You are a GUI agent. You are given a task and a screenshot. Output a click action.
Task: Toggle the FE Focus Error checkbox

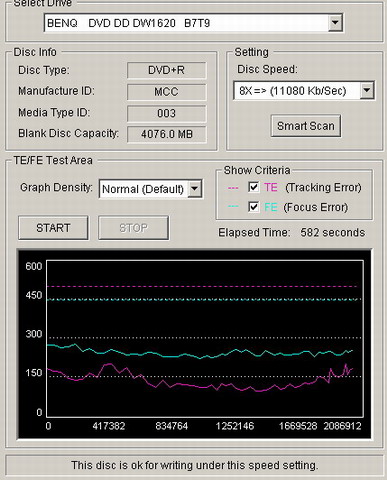point(253,207)
